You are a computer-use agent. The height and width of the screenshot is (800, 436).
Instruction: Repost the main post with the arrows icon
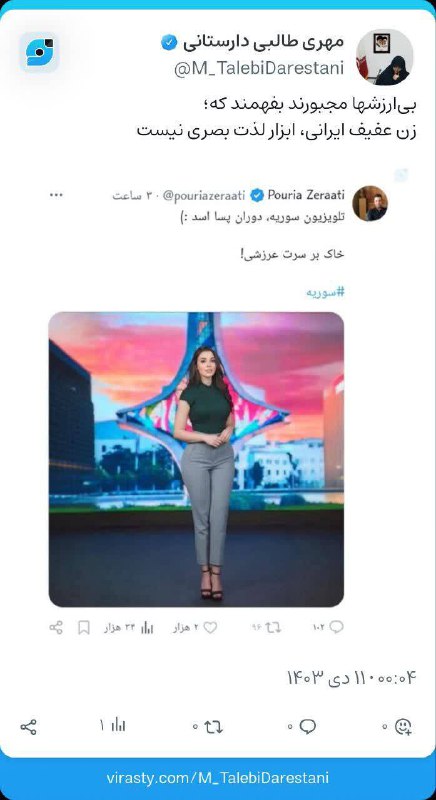pos(214,727)
